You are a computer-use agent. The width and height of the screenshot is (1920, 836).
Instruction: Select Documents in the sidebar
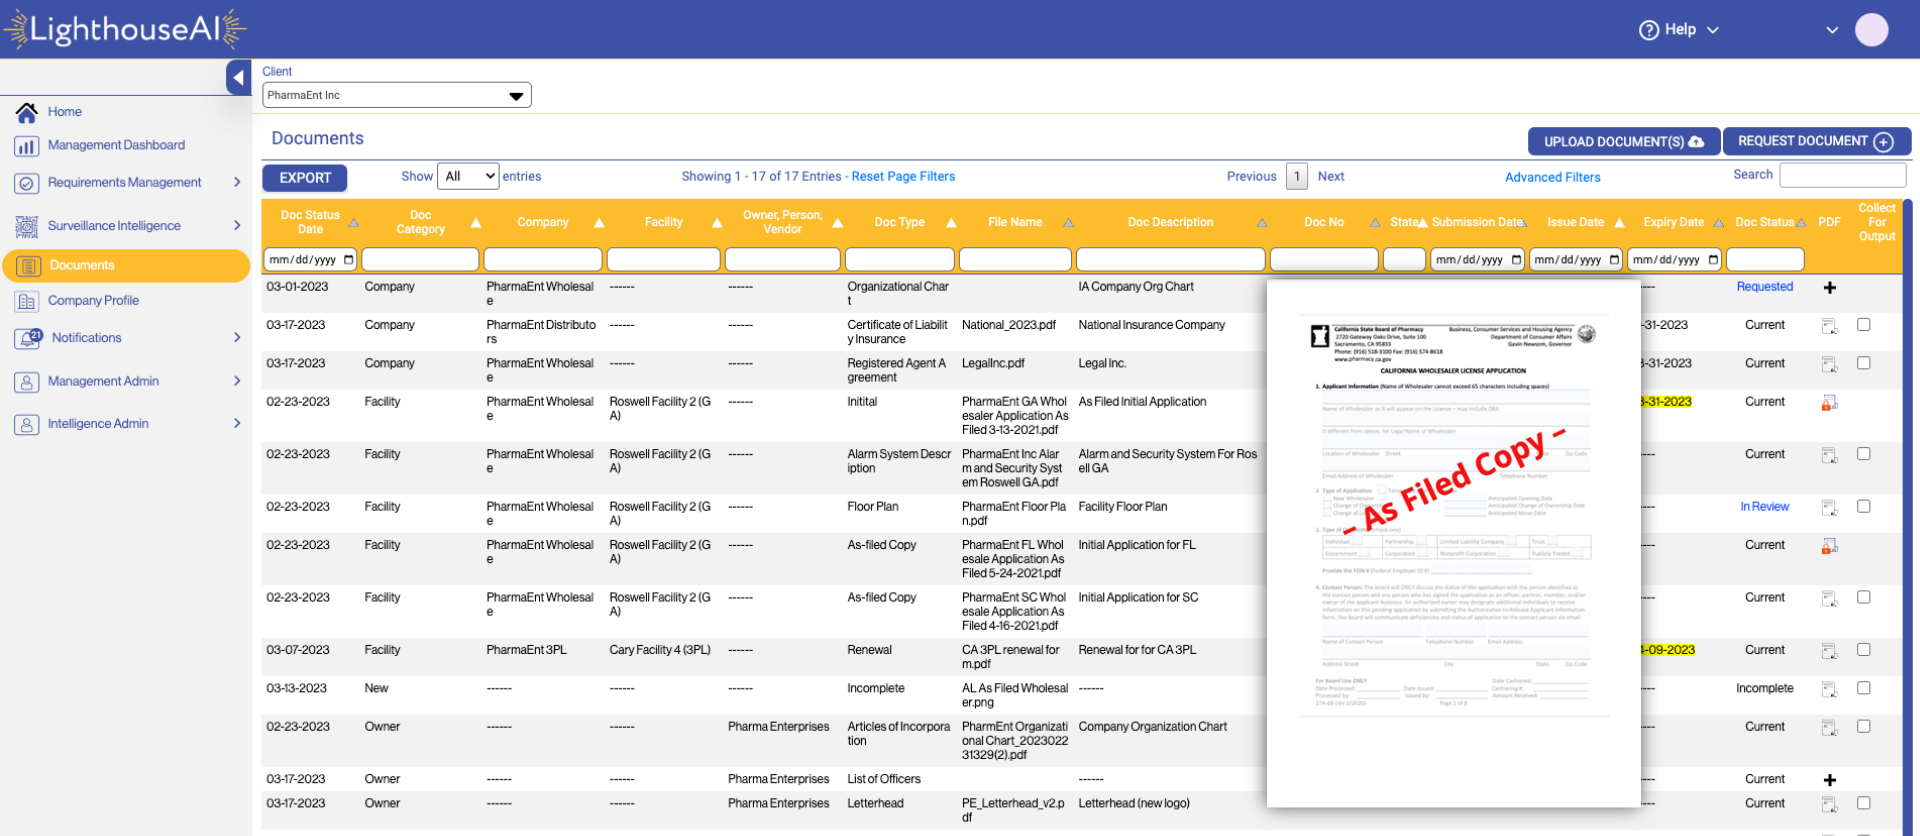(126, 266)
